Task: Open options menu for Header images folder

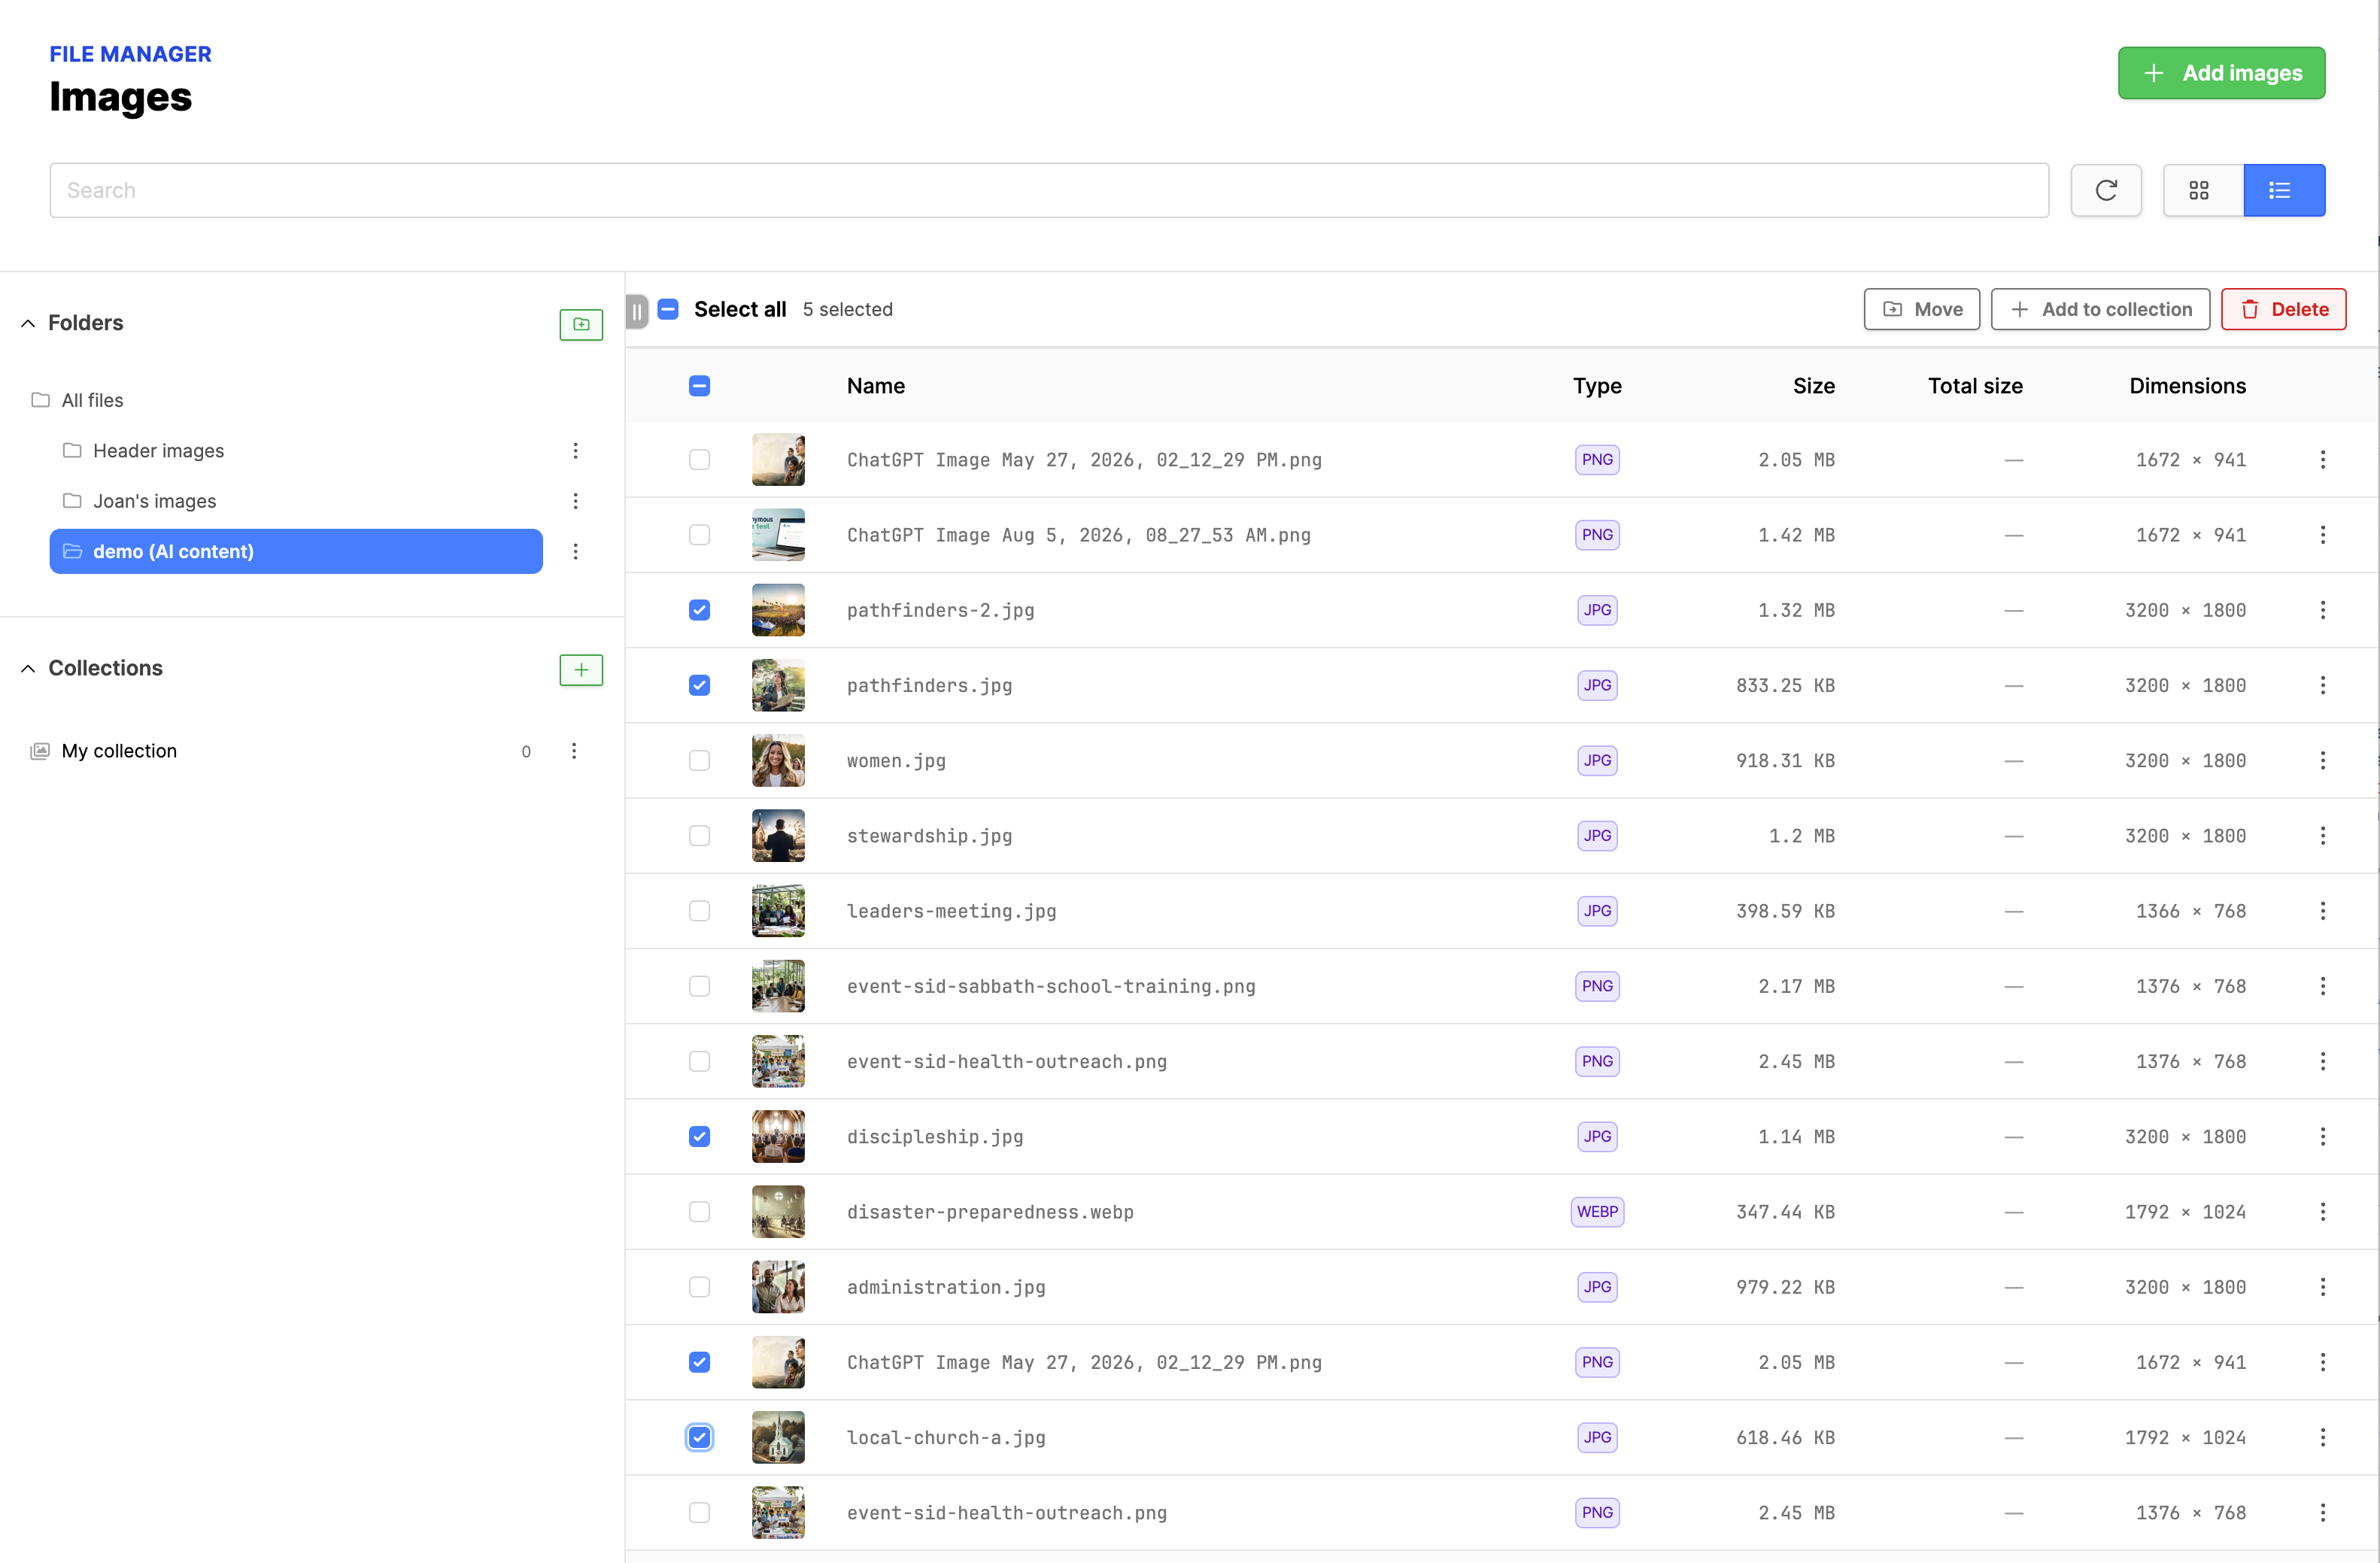Action: (x=575, y=451)
